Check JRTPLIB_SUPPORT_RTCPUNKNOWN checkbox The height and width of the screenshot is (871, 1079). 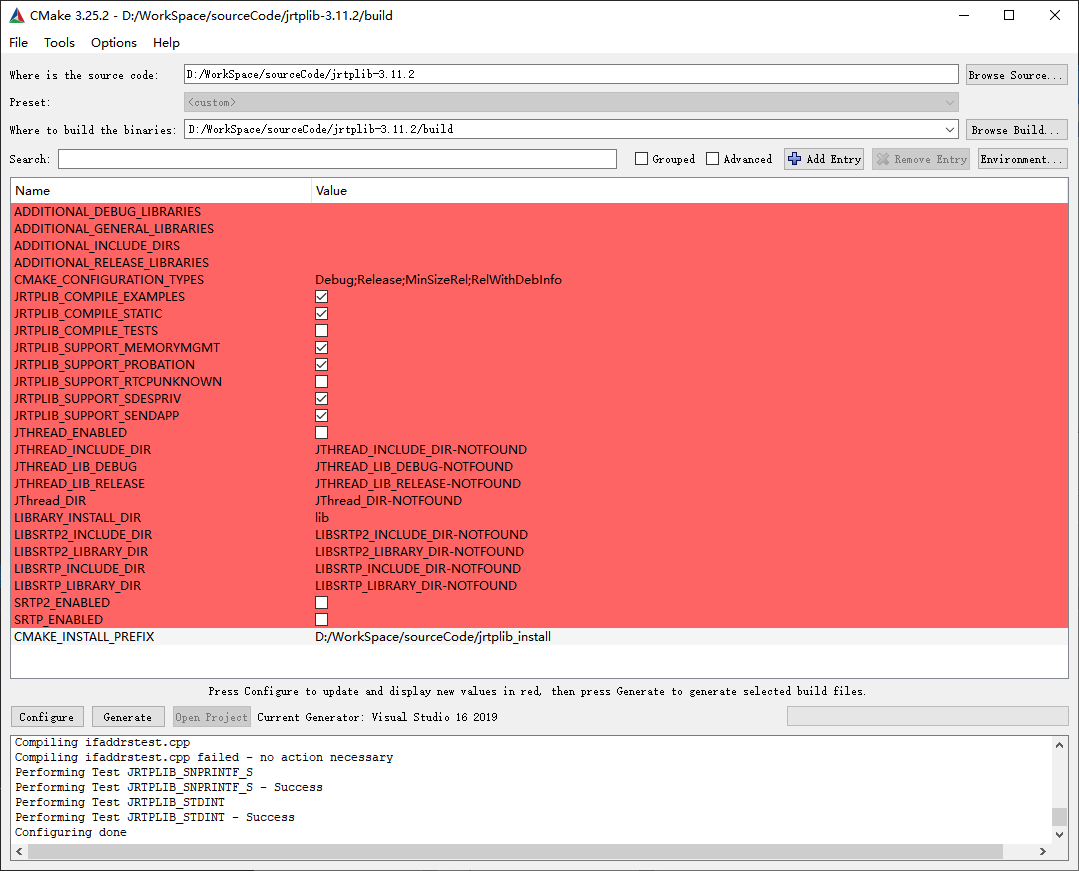[321, 381]
